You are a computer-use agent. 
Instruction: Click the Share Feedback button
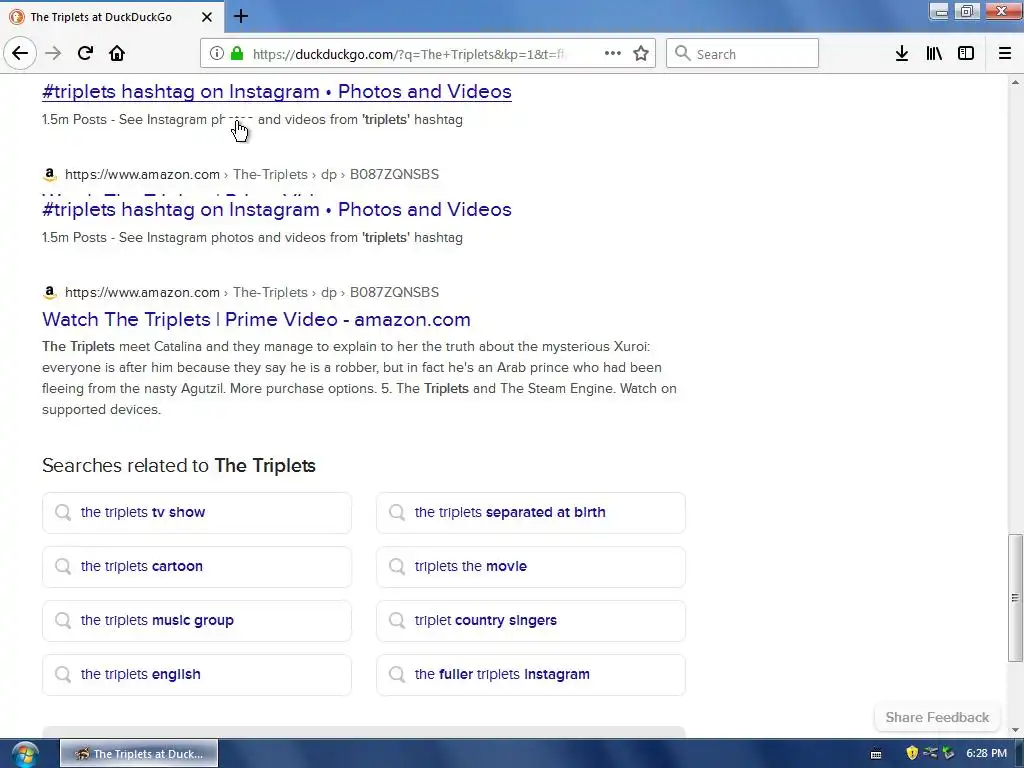point(937,717)
